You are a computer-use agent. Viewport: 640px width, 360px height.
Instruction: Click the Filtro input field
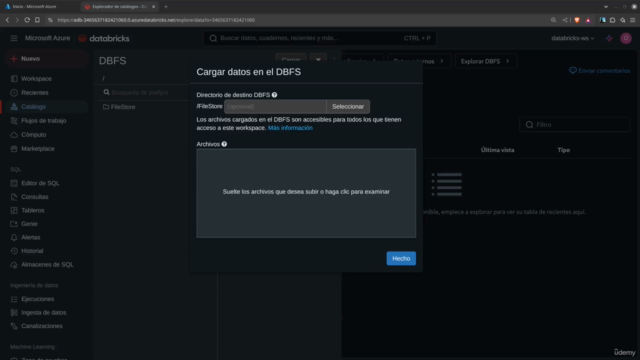click(575, 125)
